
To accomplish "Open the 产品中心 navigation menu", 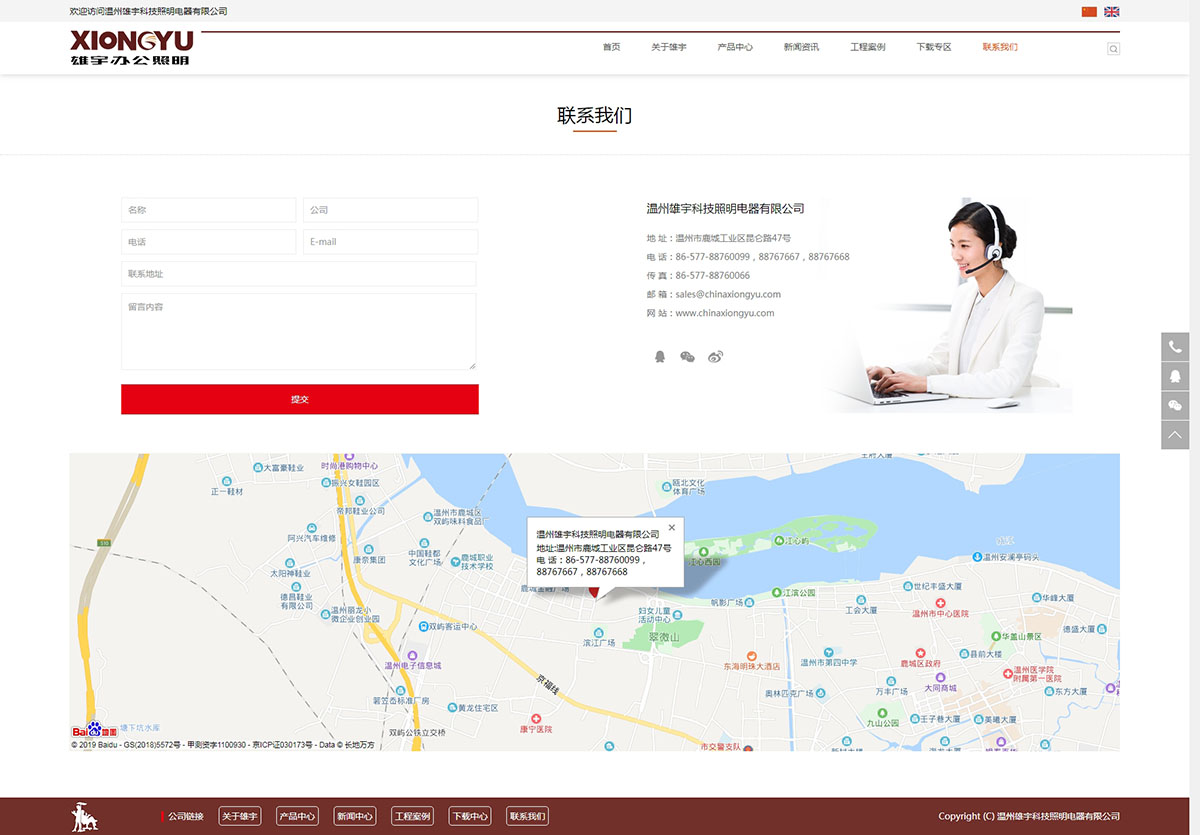I will coord(735,47).
